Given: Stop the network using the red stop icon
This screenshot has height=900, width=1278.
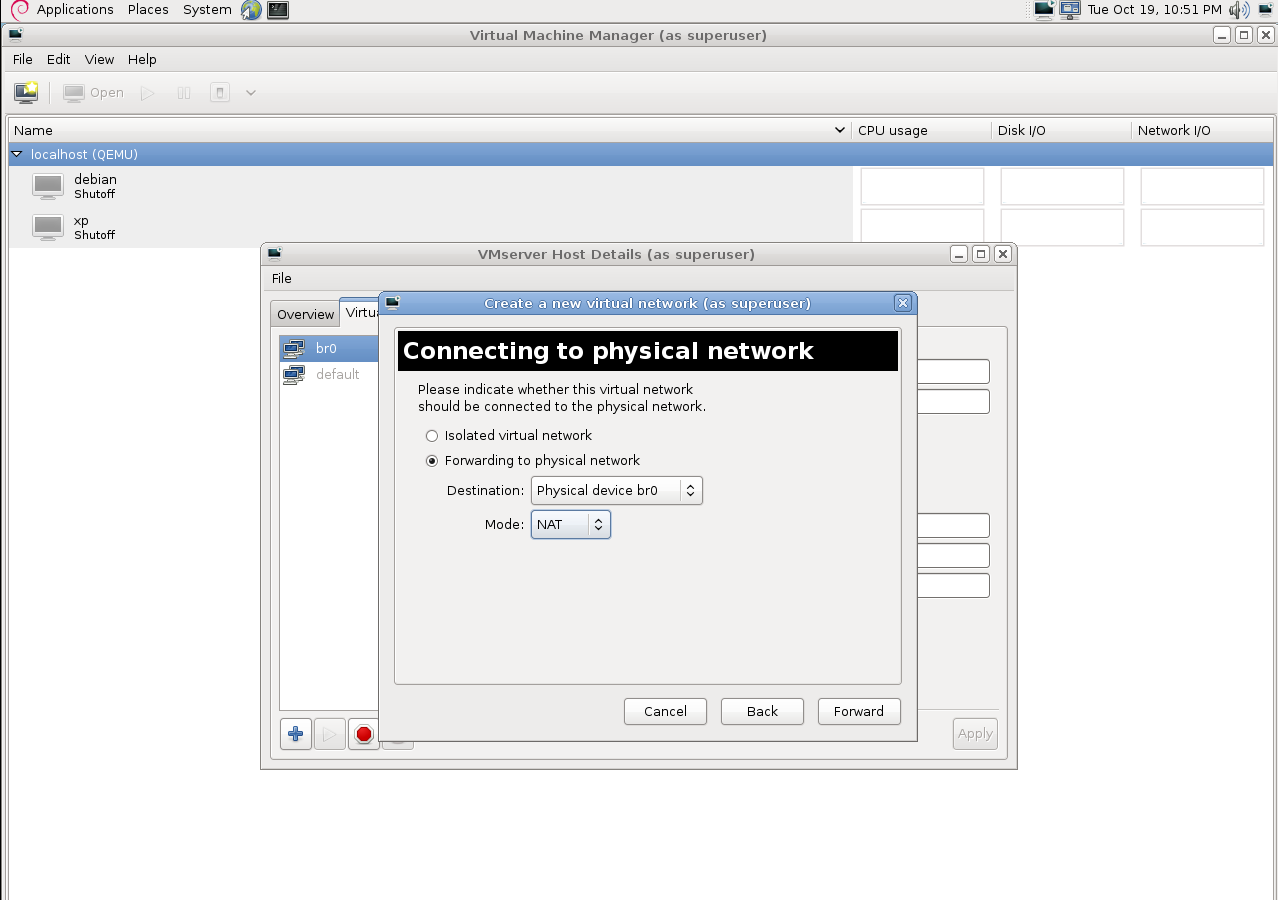Looking at the screenshot, I should (x=364, y=734).
